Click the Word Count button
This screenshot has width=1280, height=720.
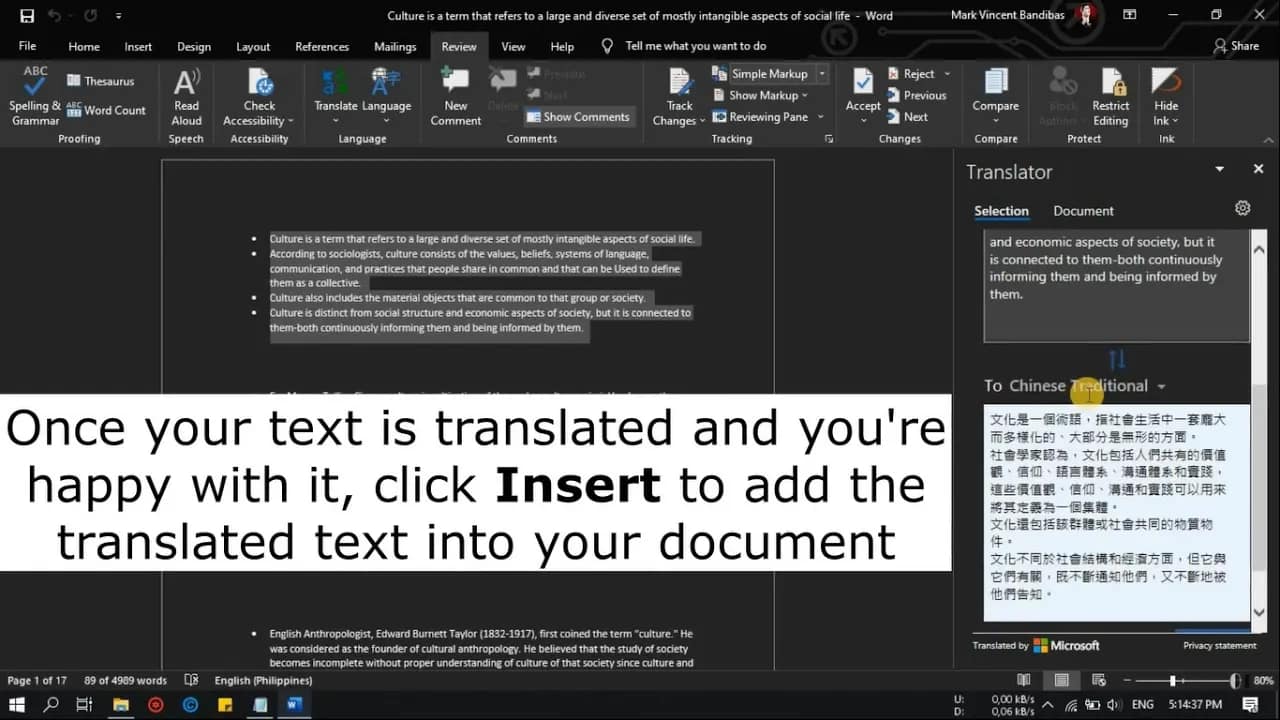click(106, 110)
